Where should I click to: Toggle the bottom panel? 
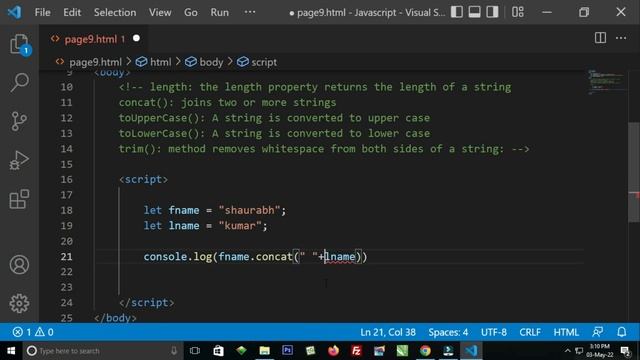pyautogui.click(x=474, y=12)
